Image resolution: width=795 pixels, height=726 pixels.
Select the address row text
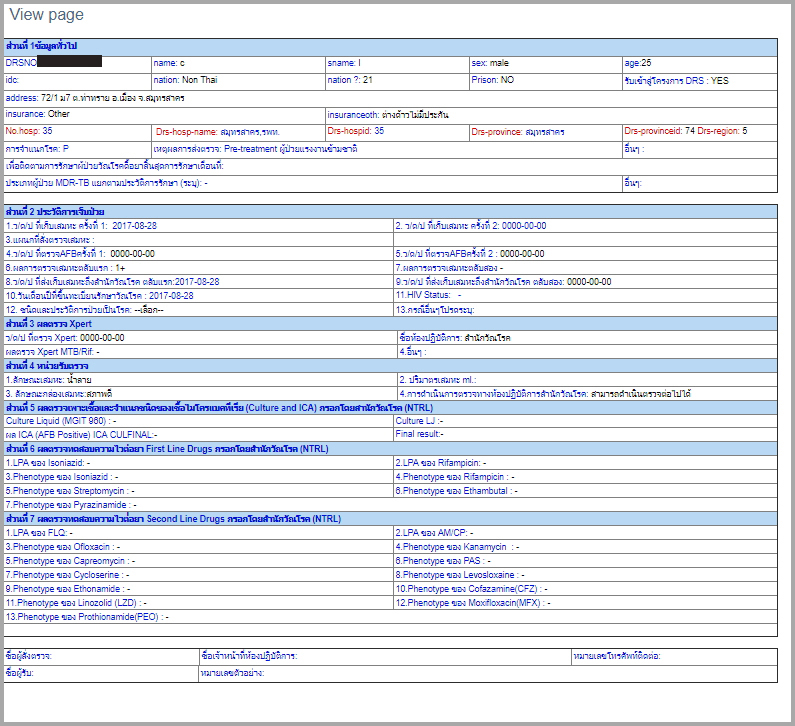coord(95,98)
